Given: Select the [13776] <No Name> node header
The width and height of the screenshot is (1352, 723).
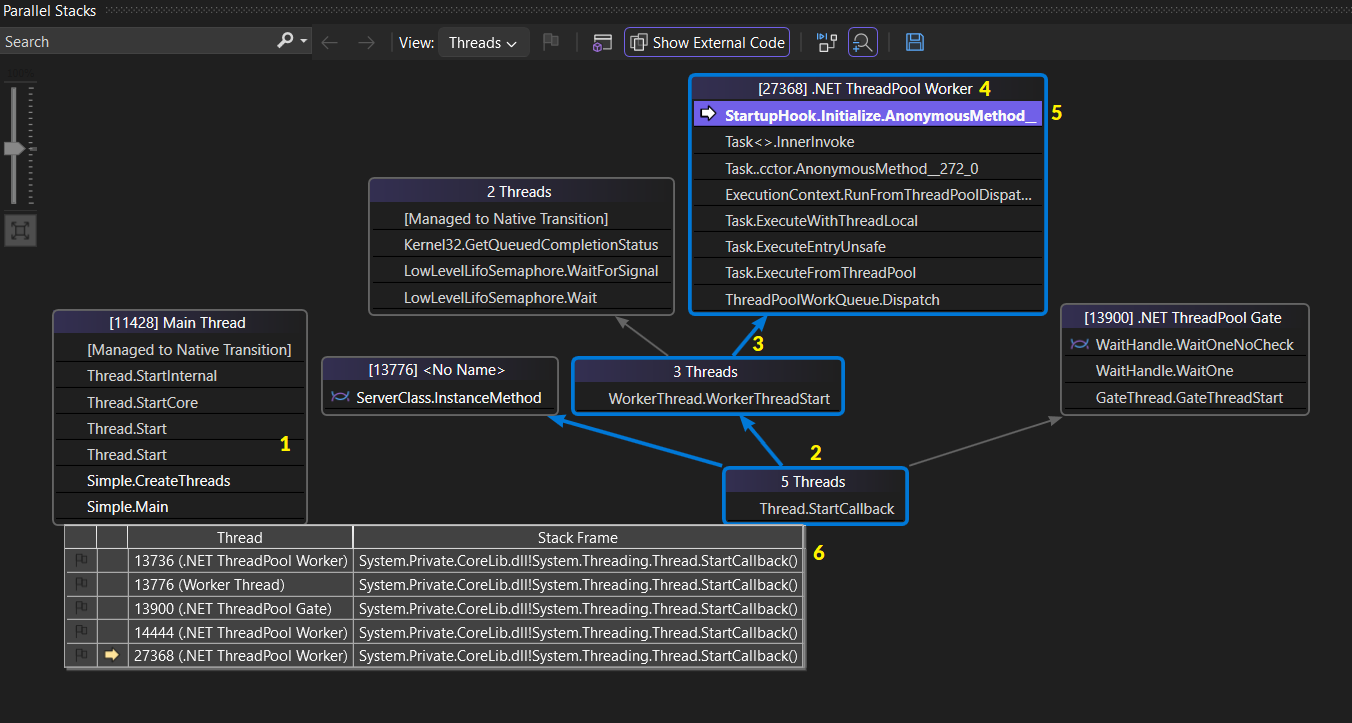Looking at the screenshot, I should tap(438, 371).
